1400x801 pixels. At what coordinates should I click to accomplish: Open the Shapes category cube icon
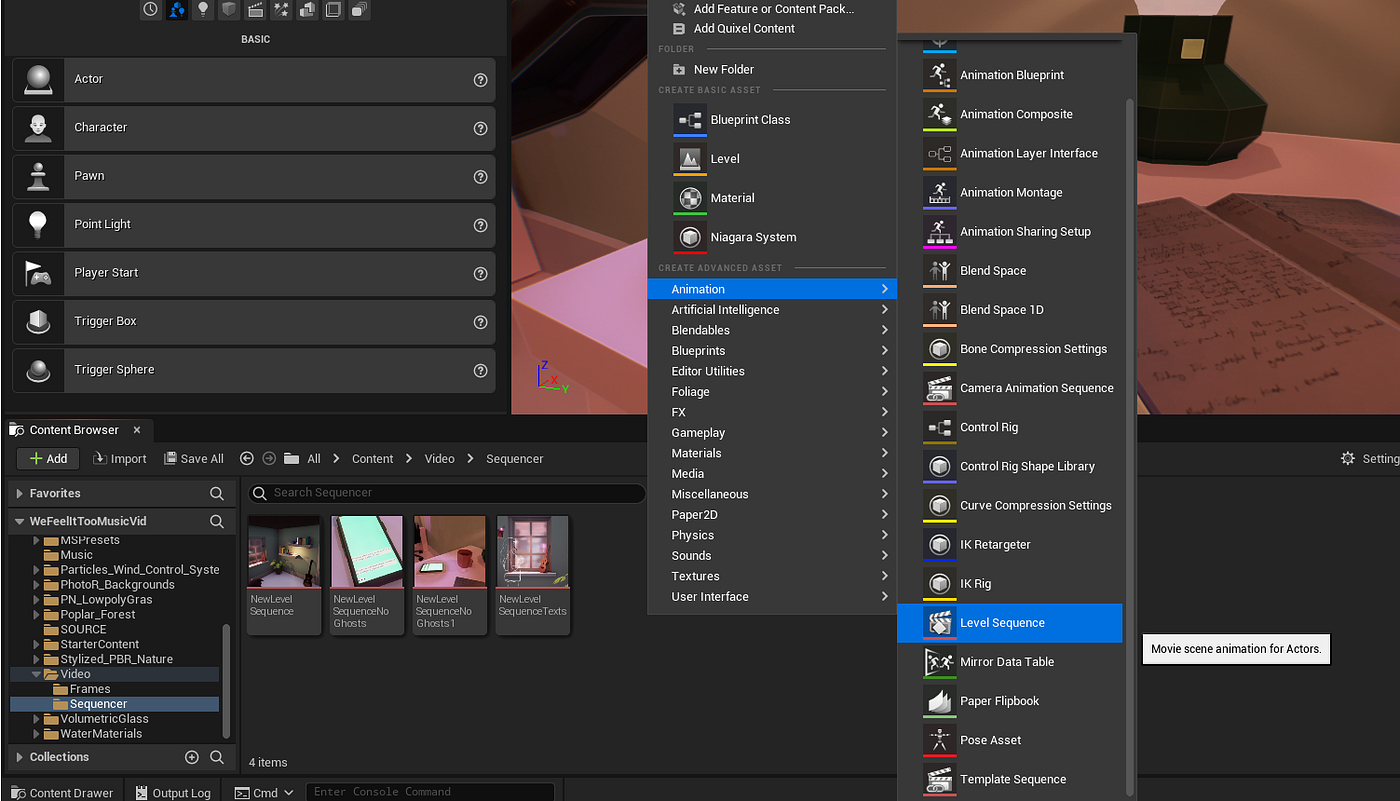pyautogui.click(x=229, y=9)
